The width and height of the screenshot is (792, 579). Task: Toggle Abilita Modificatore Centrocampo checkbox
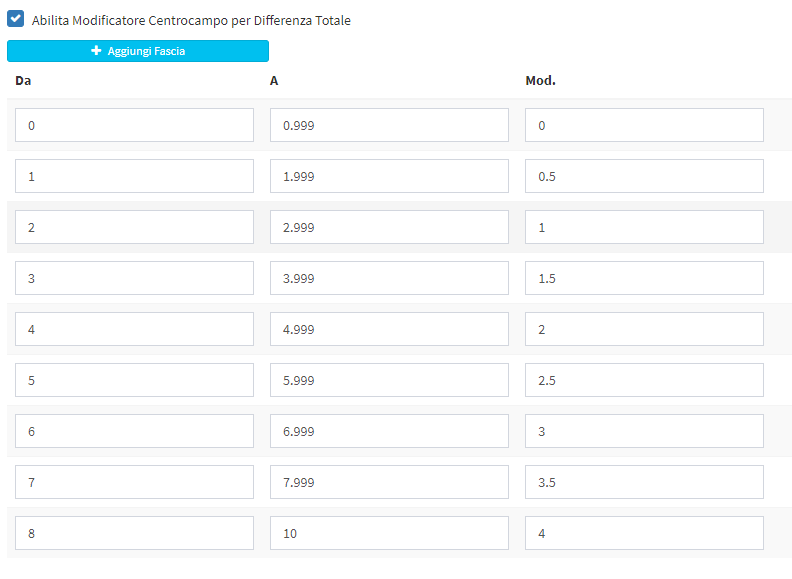pyautogui.click(x=16, y=19)
